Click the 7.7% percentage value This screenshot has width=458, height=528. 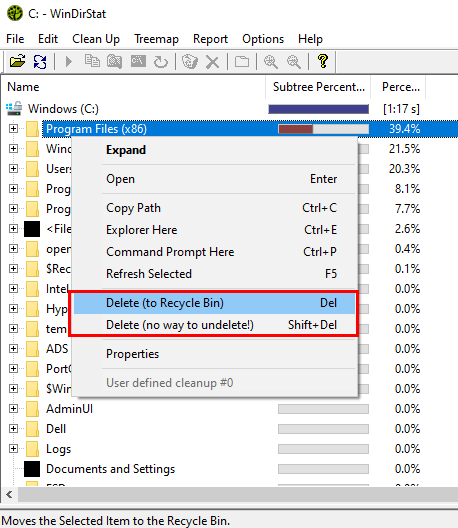(x=407, y=208)
